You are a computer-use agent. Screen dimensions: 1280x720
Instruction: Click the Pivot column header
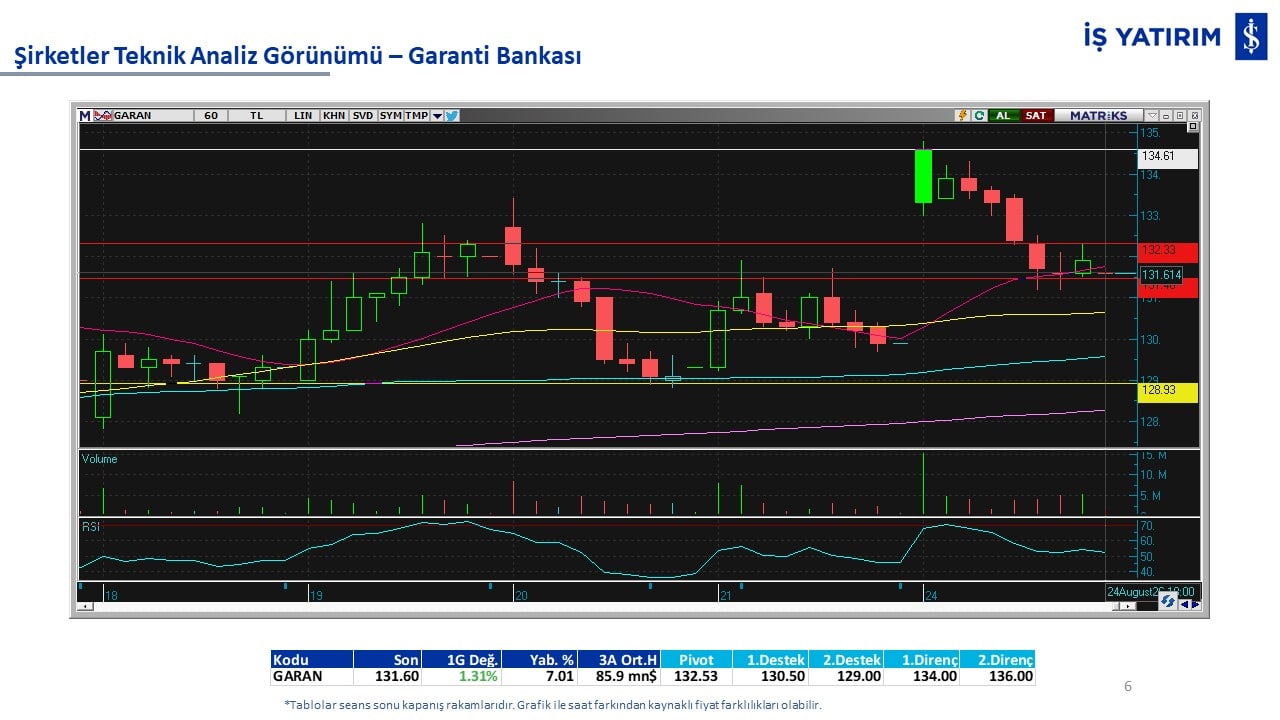(x=697, y=659)
